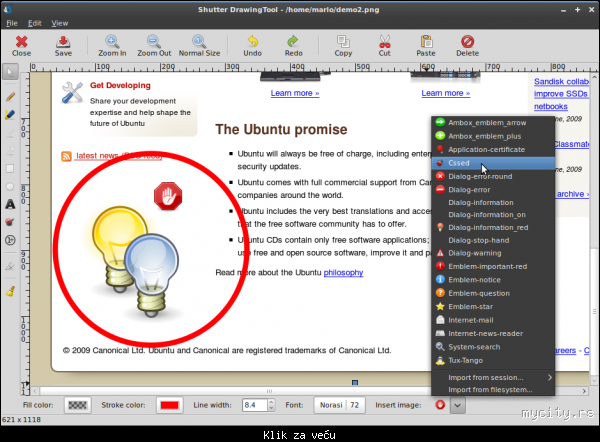
Task: Click the line tool in sidebar
Action: point(10,132)
